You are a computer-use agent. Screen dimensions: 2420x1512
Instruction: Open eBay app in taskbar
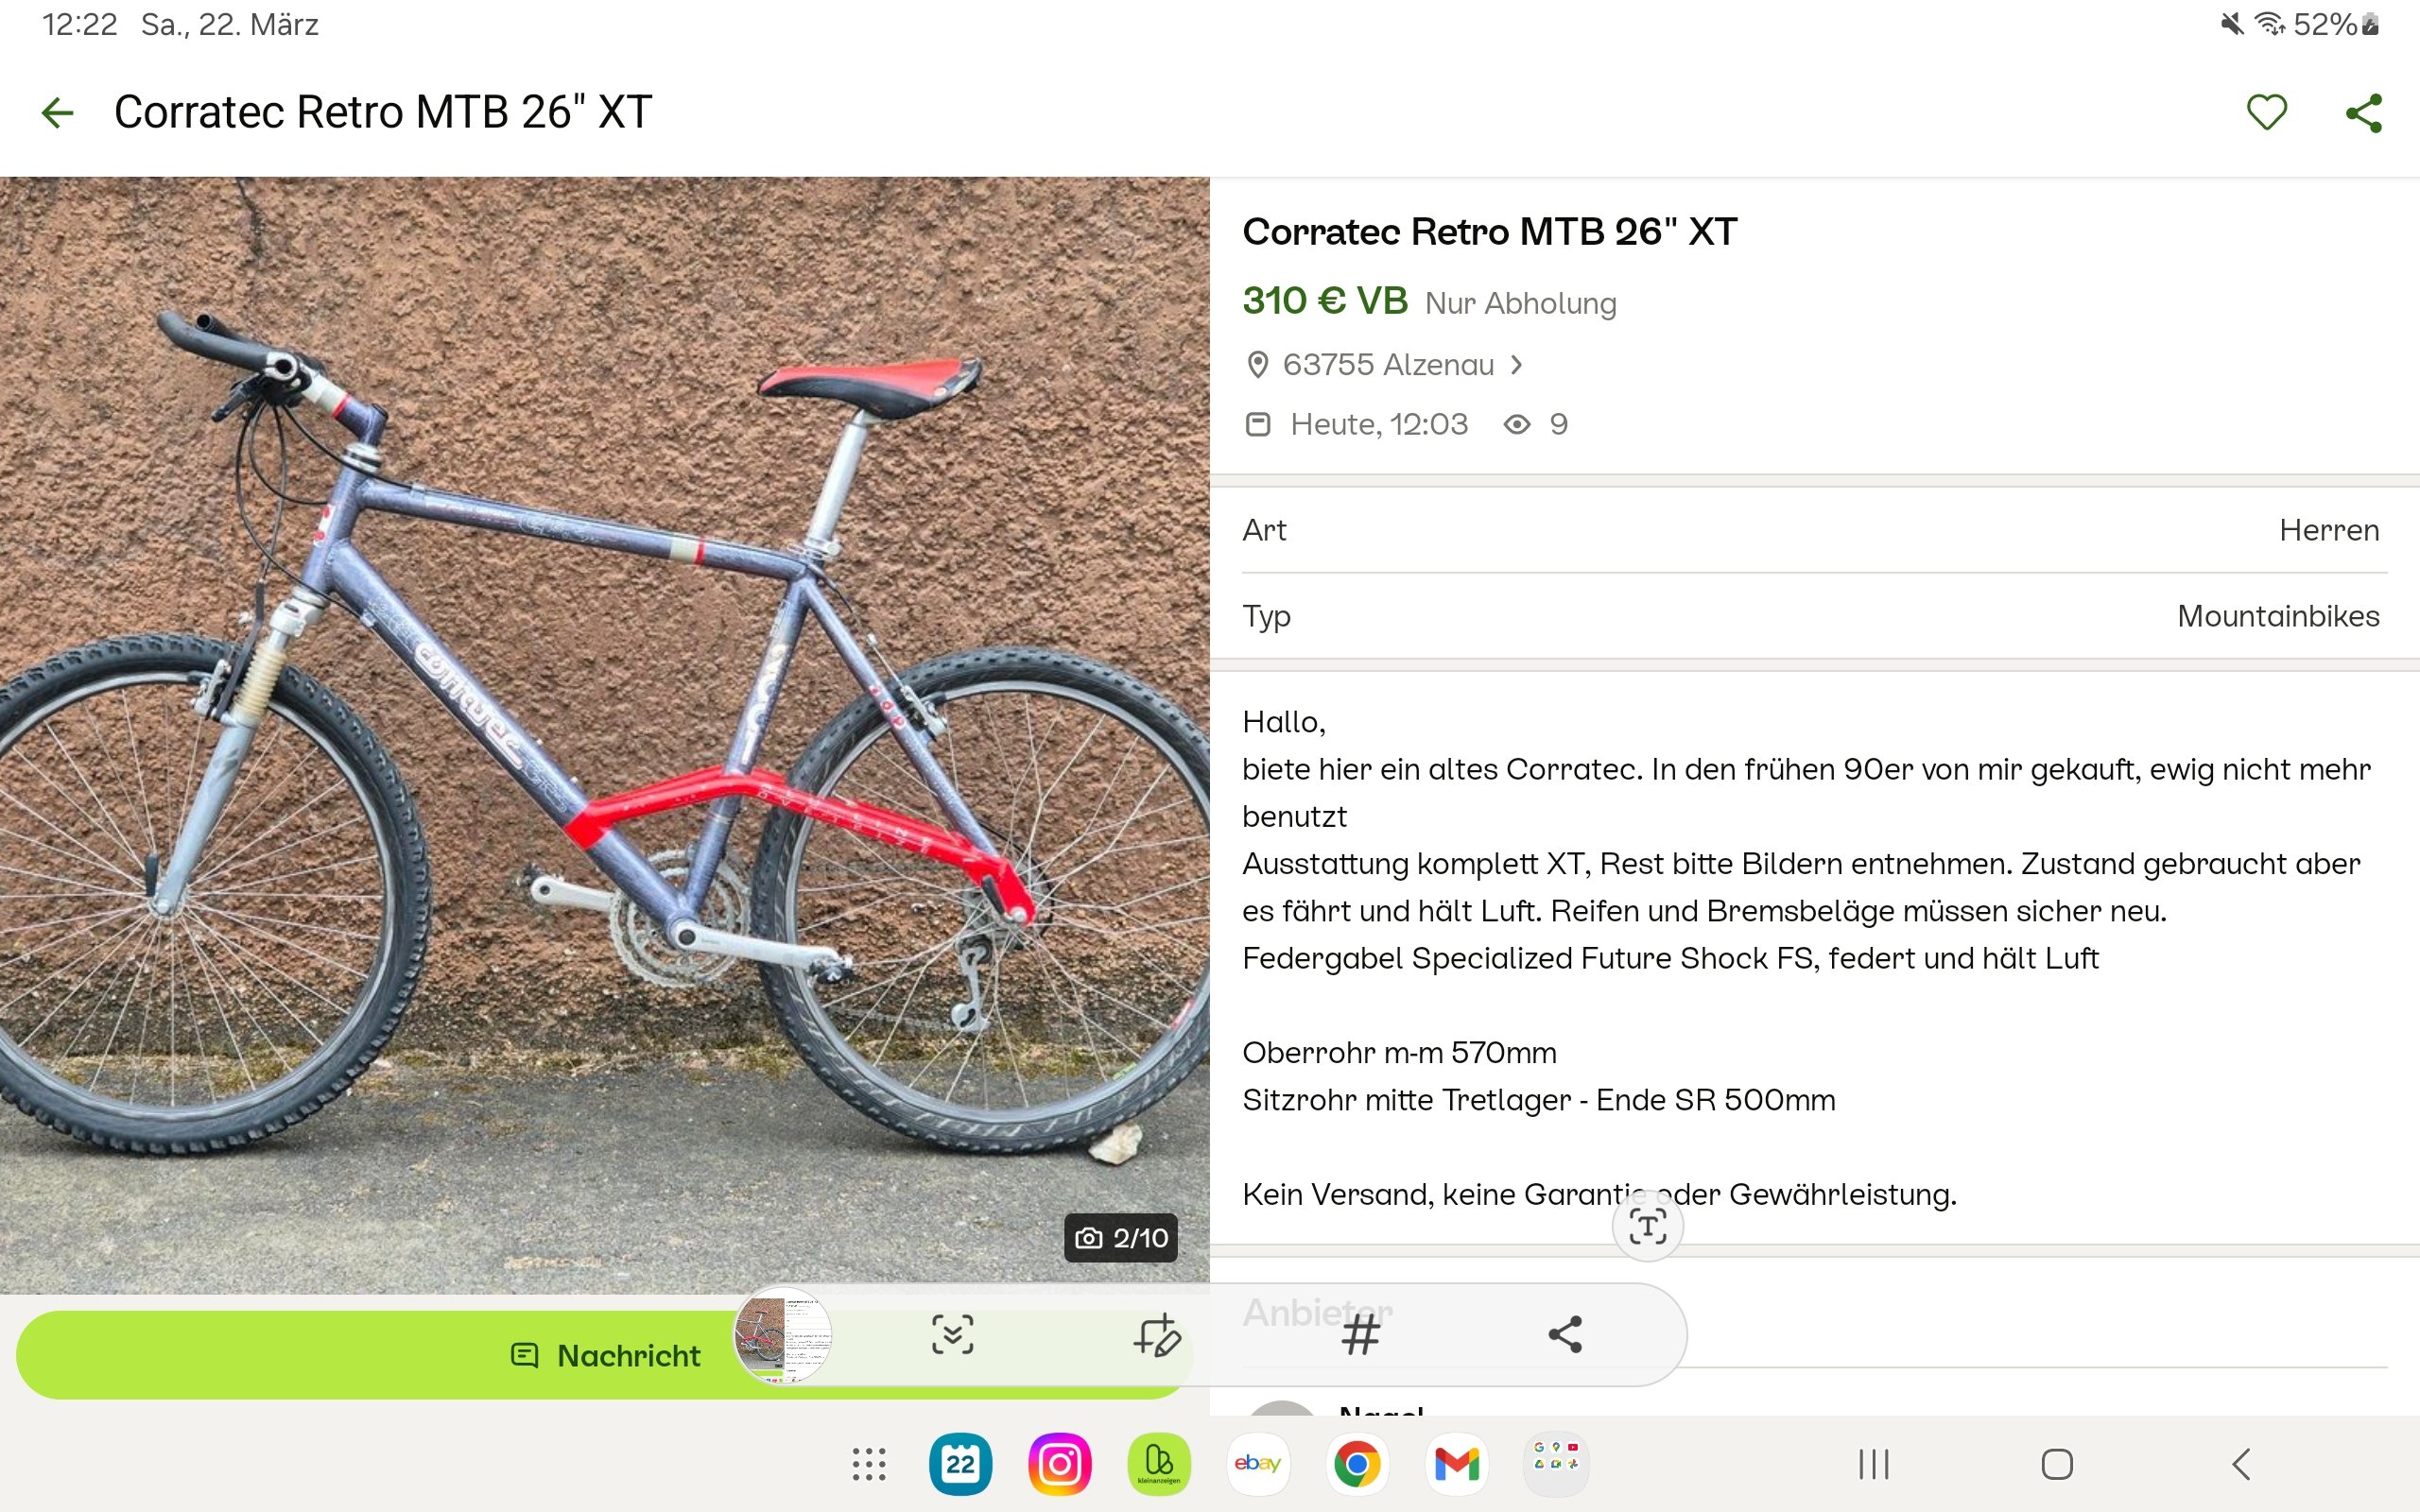click(x=1257, y=1464)
